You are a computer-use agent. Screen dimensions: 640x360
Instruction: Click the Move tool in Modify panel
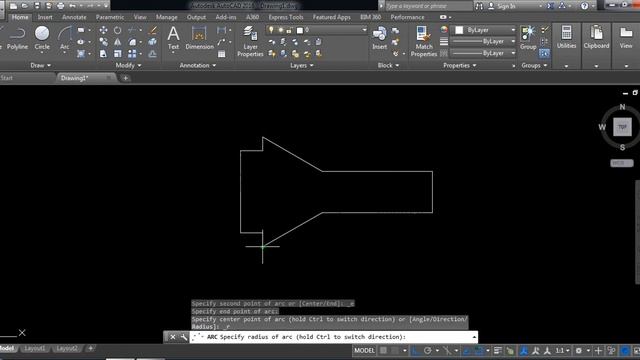[103, 30]
